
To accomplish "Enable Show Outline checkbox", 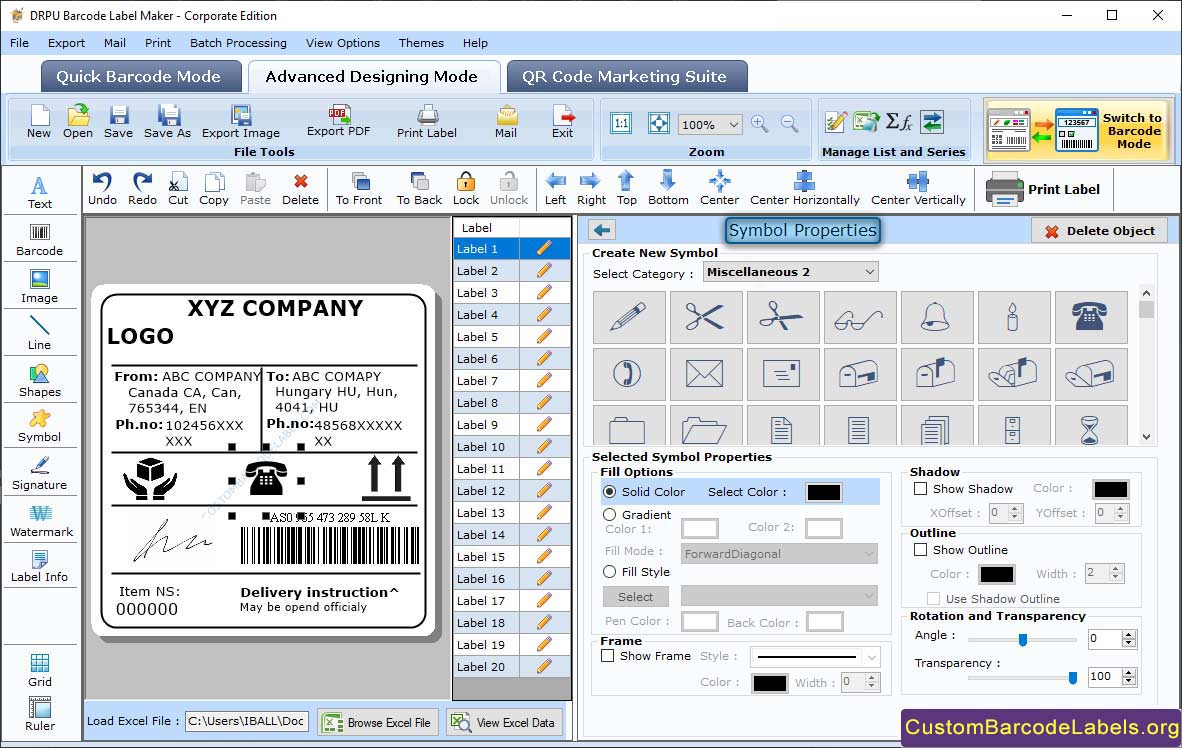I will click(920, 550).
